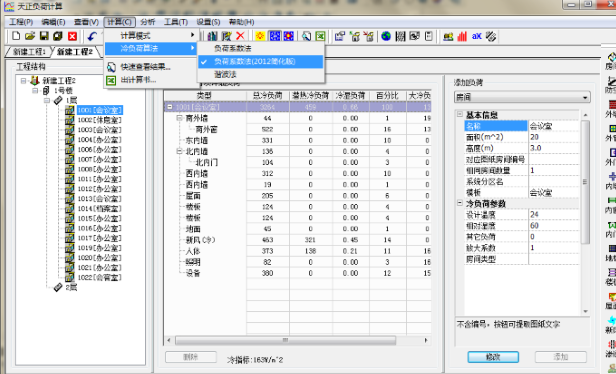Image resolution: width=616 pixels, height=374 pixels.
Task: Click the 百分比 column header
Action: coord(388,95)
